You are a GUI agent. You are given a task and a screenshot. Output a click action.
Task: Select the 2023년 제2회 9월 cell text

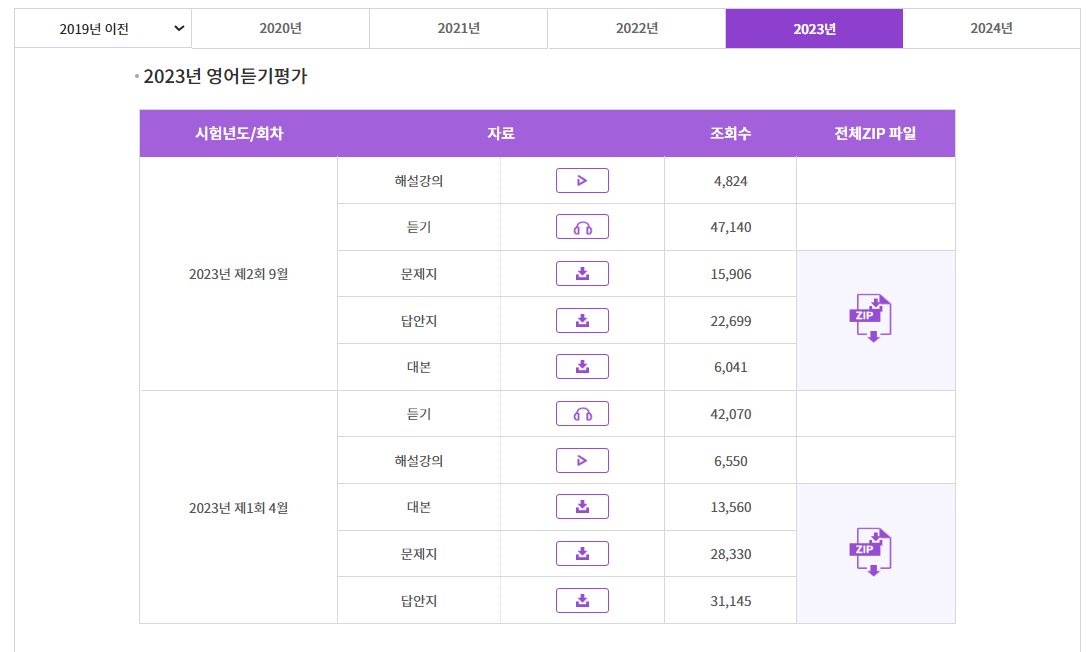click(238, 274)
